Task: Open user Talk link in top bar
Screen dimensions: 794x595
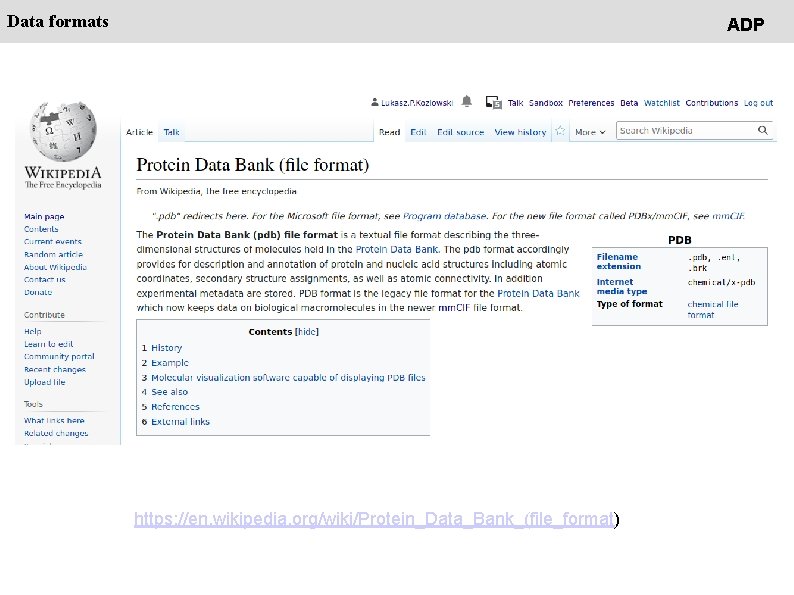Action: pyautogui.click(x=515, y=103)
